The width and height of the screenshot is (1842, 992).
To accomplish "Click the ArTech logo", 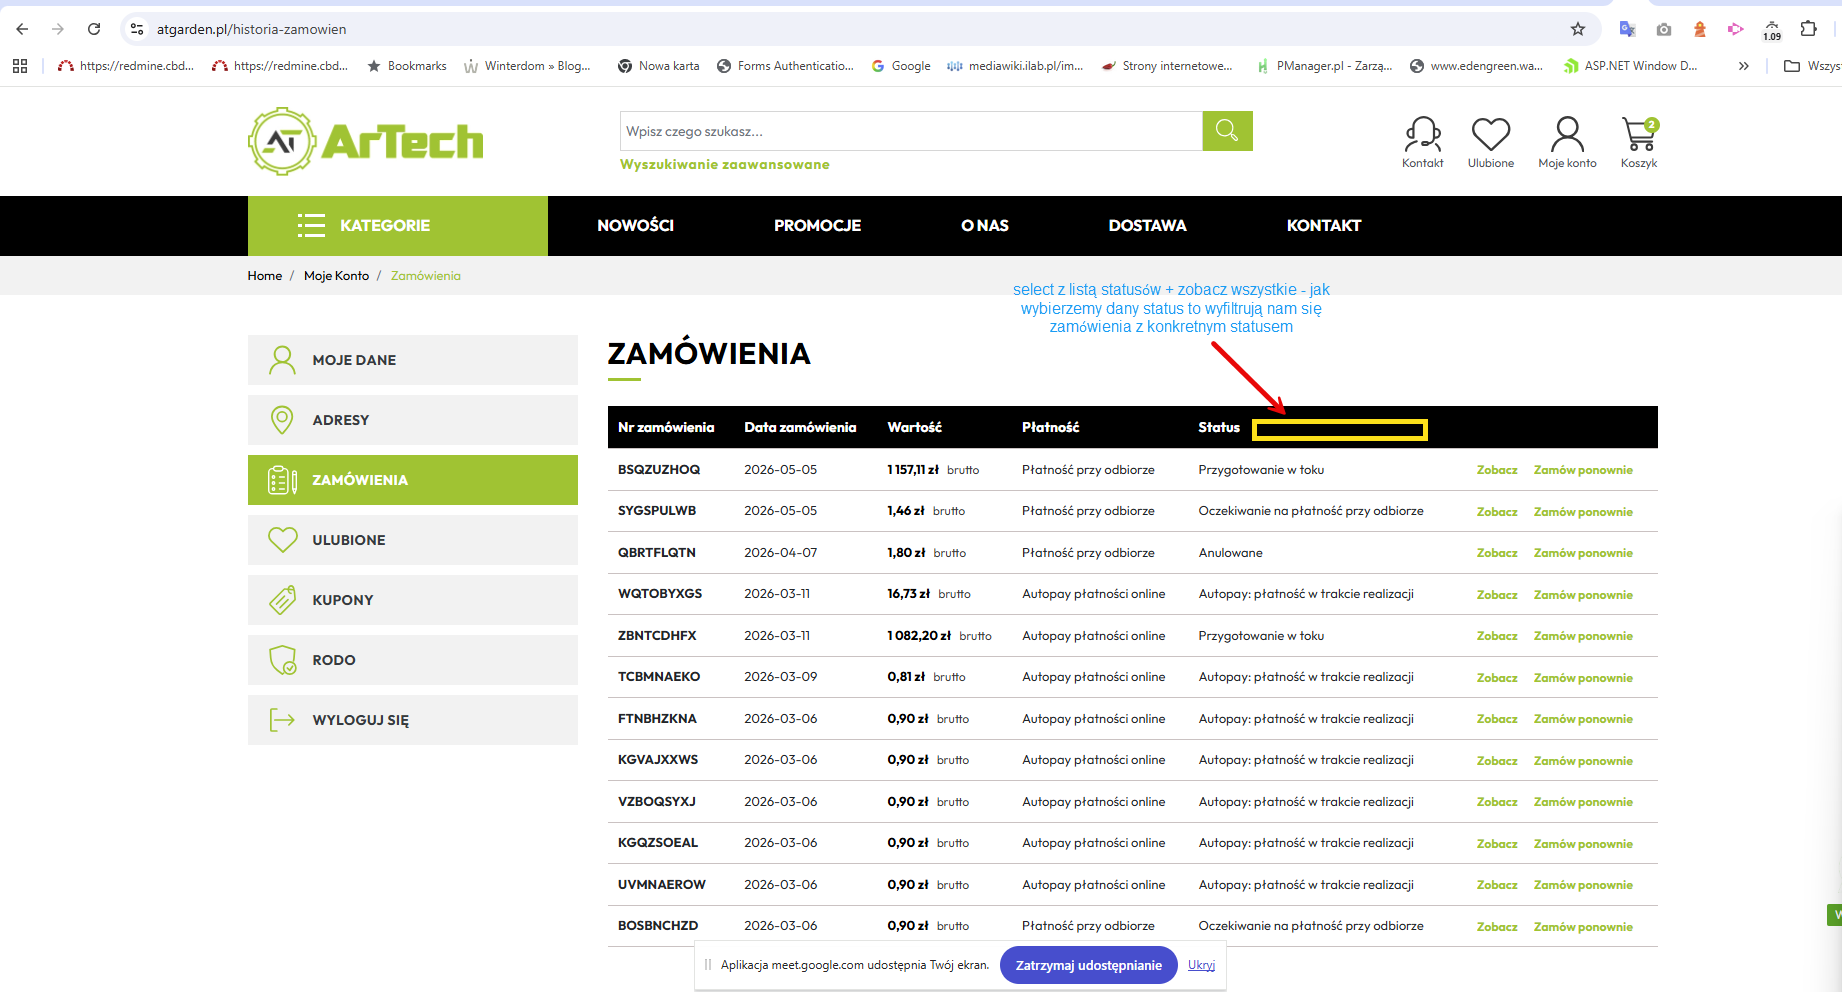I will coord(366,141).
